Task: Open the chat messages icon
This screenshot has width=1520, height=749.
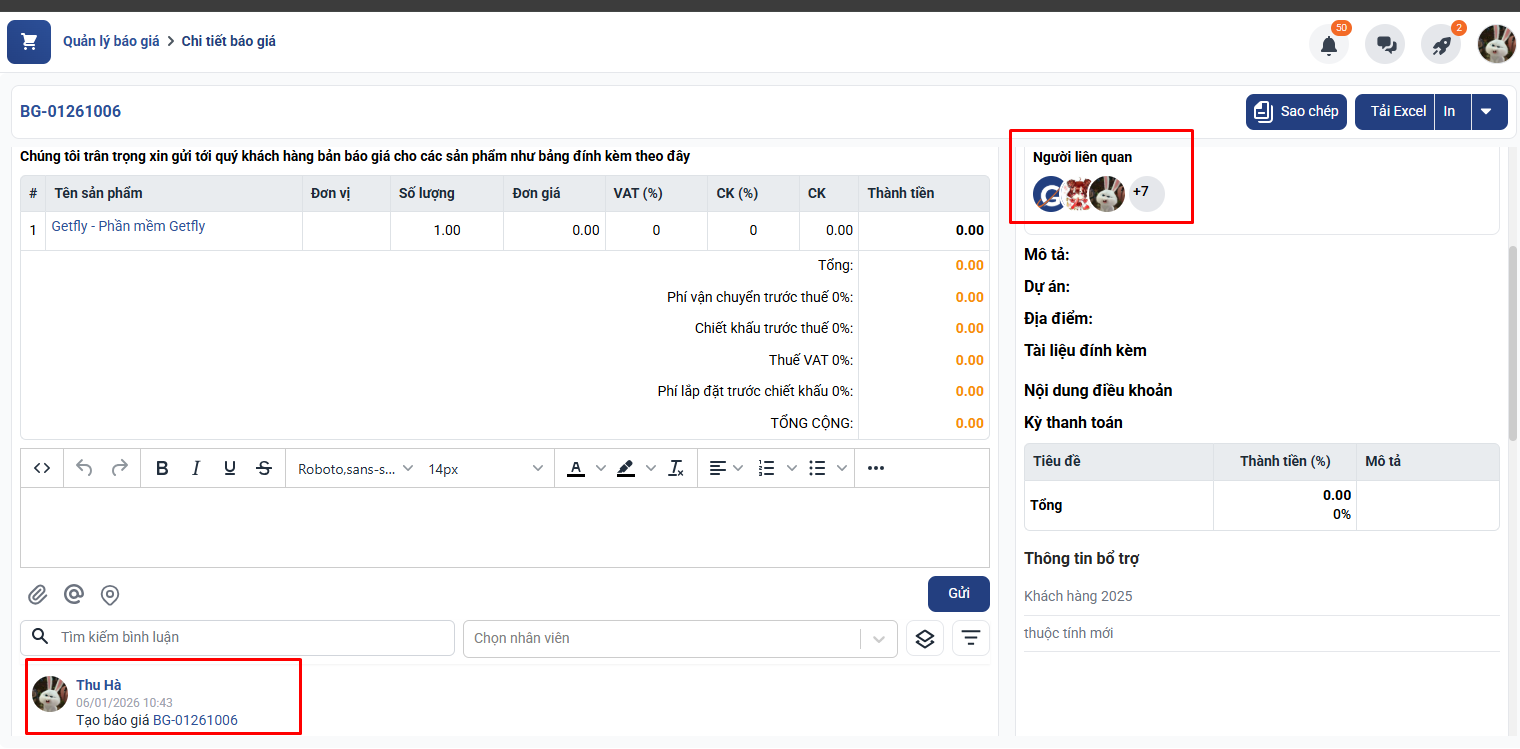Action: tap(1385, 45)
